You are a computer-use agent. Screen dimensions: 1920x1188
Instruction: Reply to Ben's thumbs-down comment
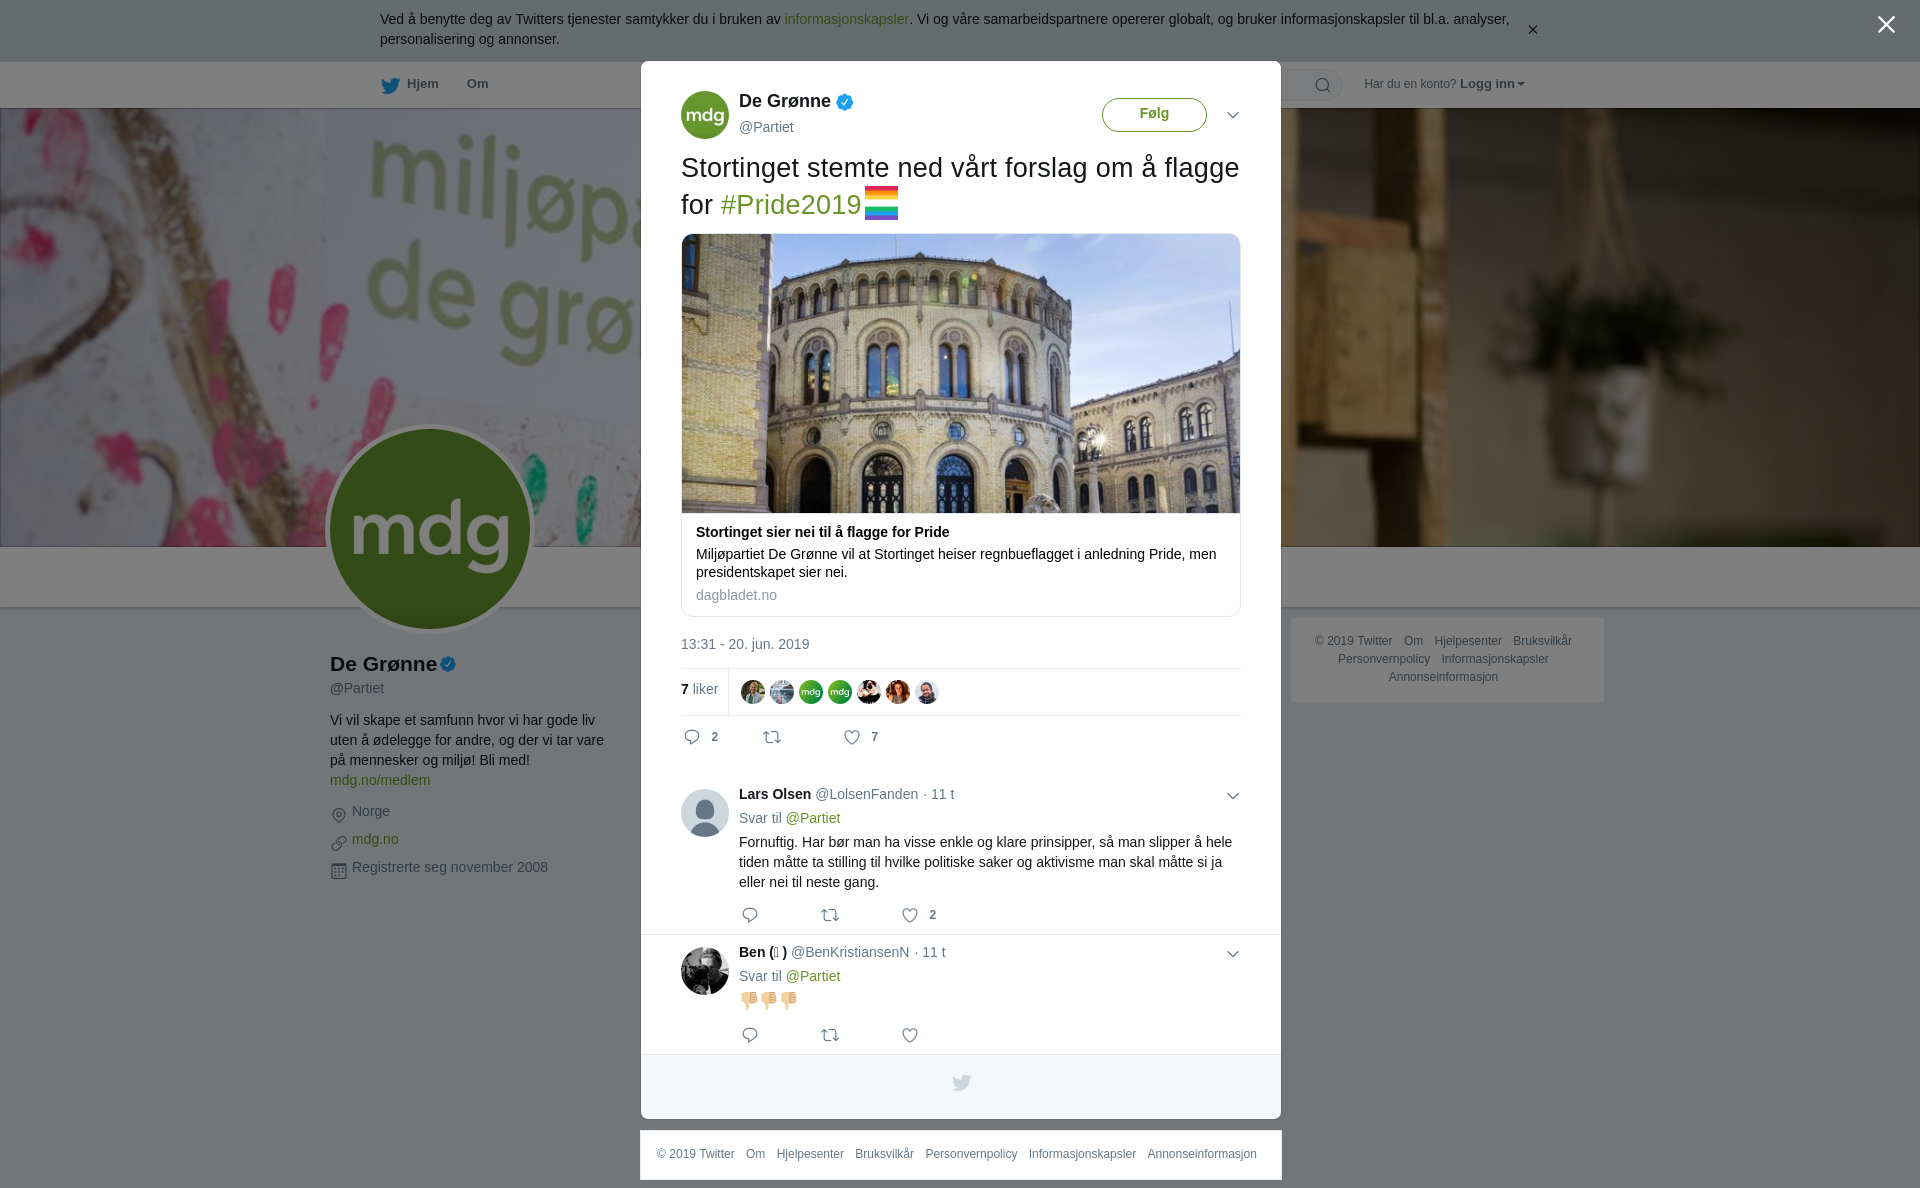click(750, 1035)
